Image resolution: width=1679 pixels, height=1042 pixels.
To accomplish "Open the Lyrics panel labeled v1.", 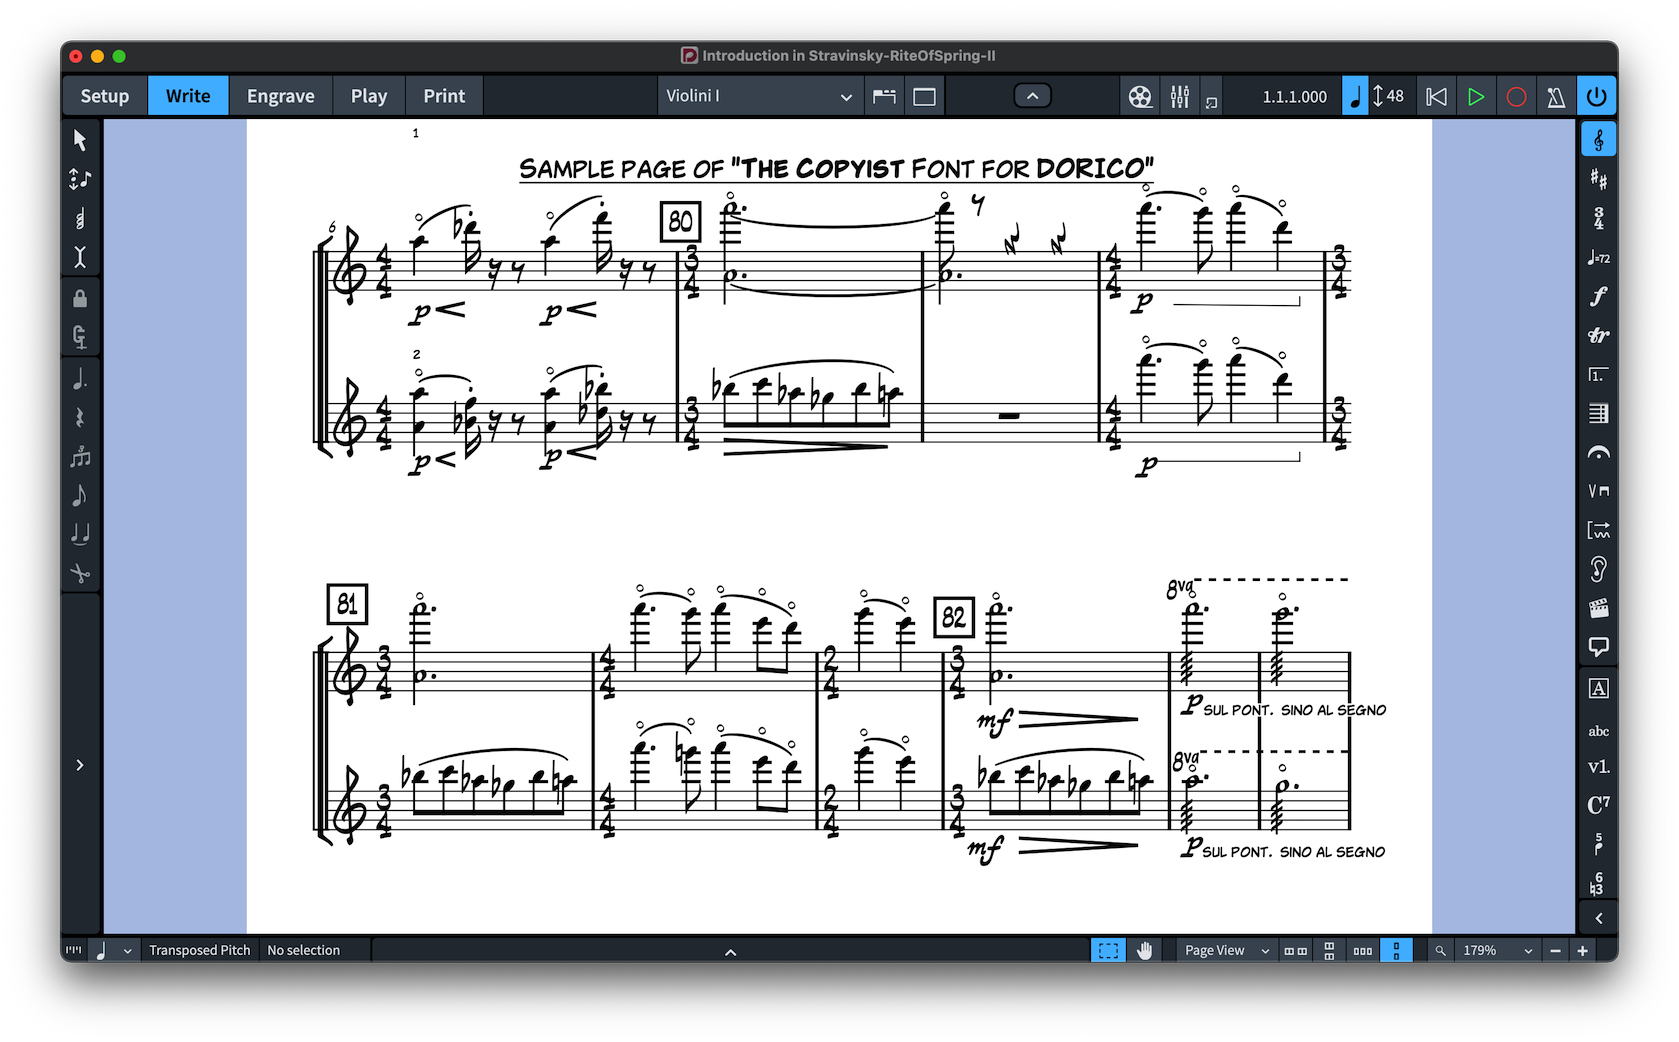I will 1598,767.
